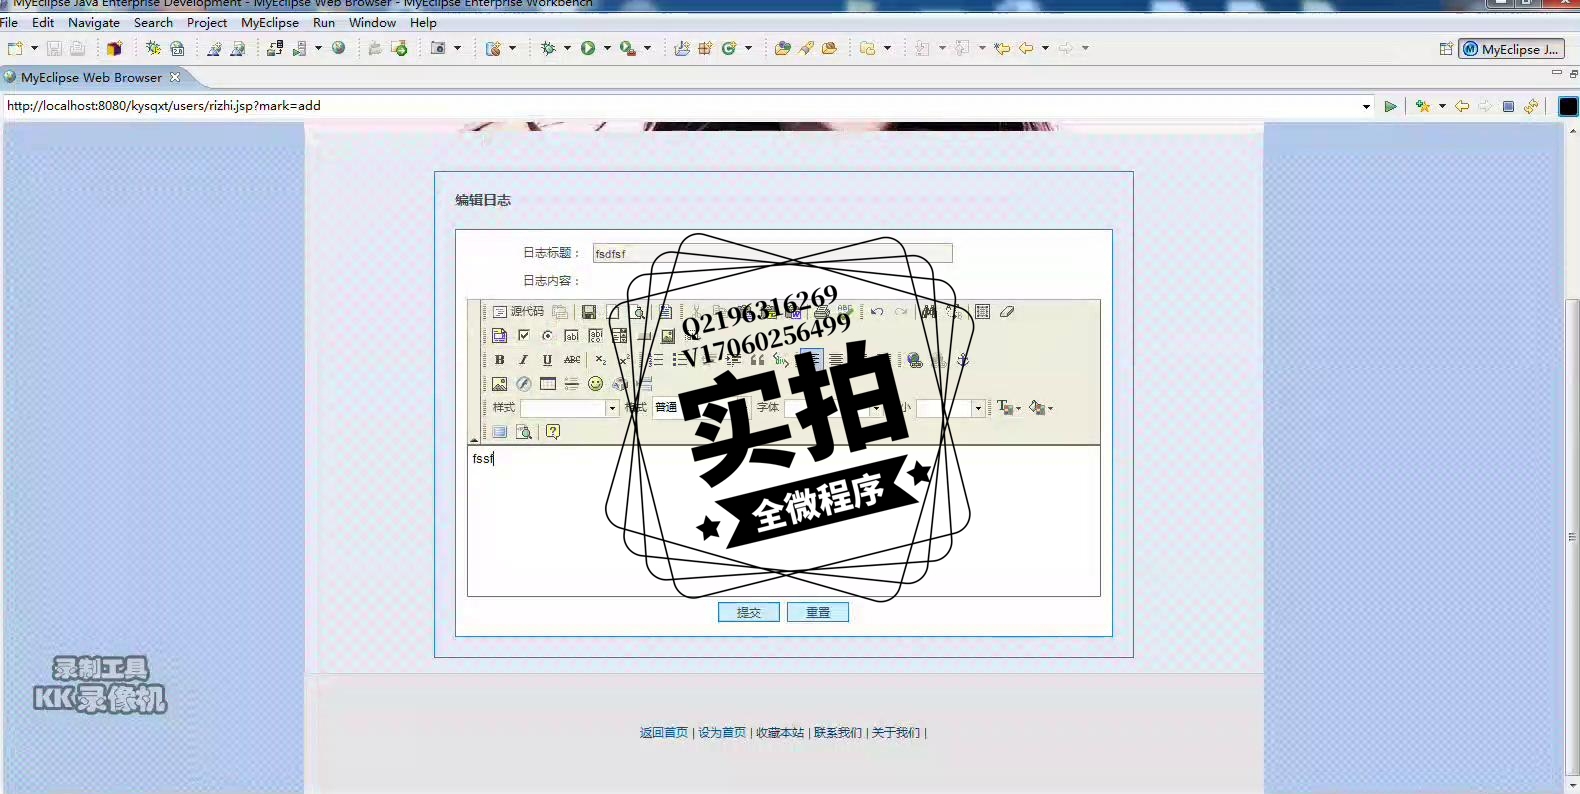Open the Navigate menu

pos(94,22)
